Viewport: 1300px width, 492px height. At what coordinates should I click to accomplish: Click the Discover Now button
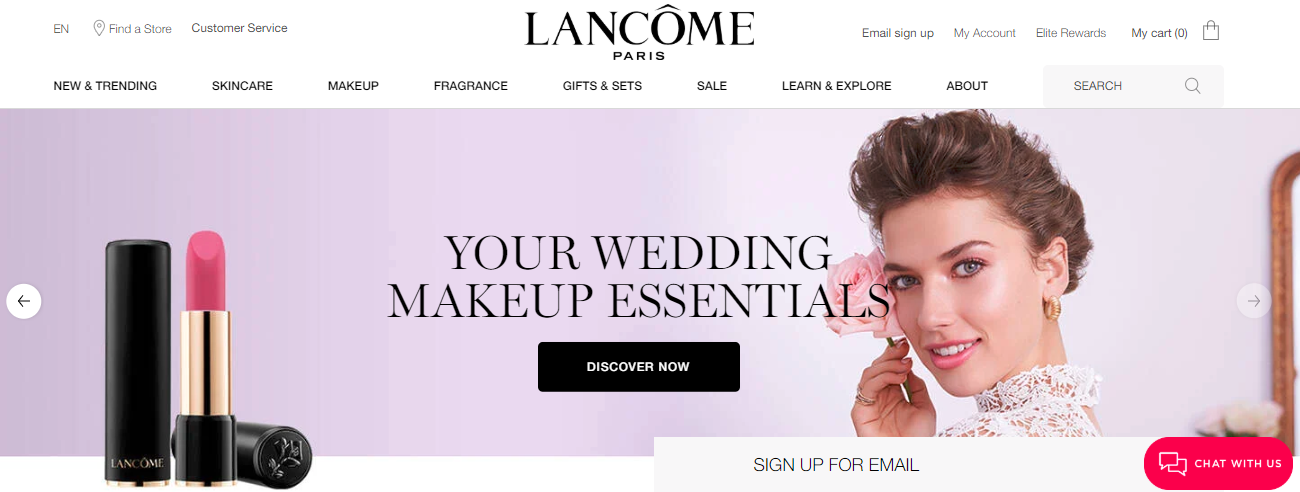click(639, 367)
